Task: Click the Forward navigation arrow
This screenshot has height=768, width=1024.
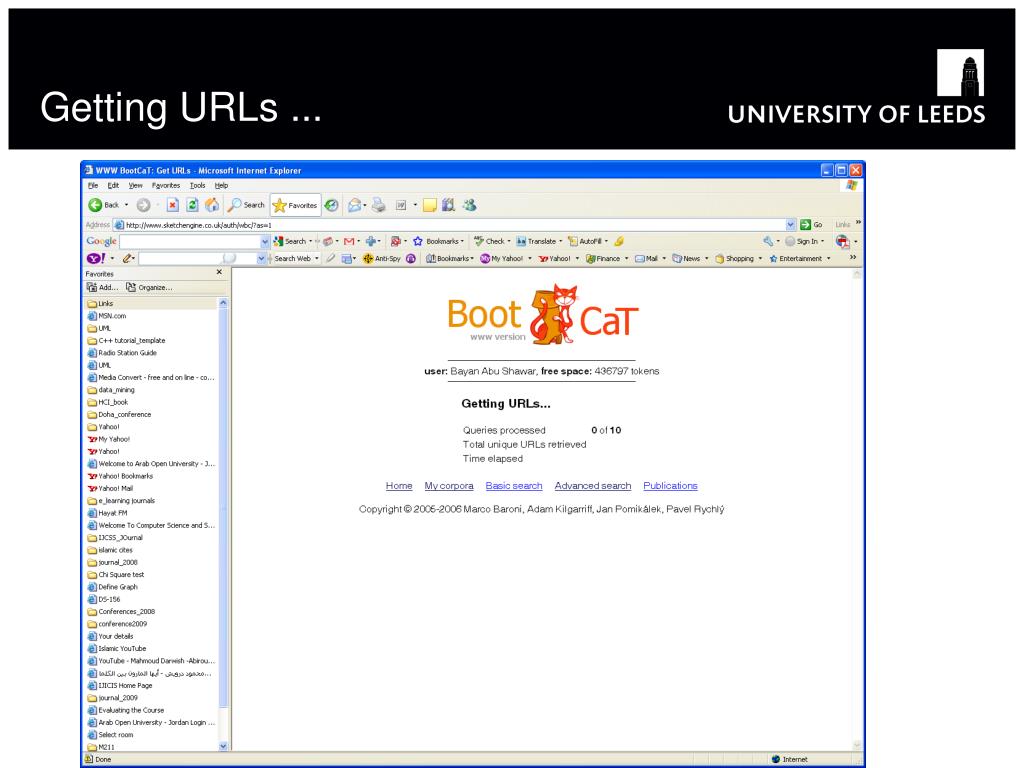Action: 144,205
